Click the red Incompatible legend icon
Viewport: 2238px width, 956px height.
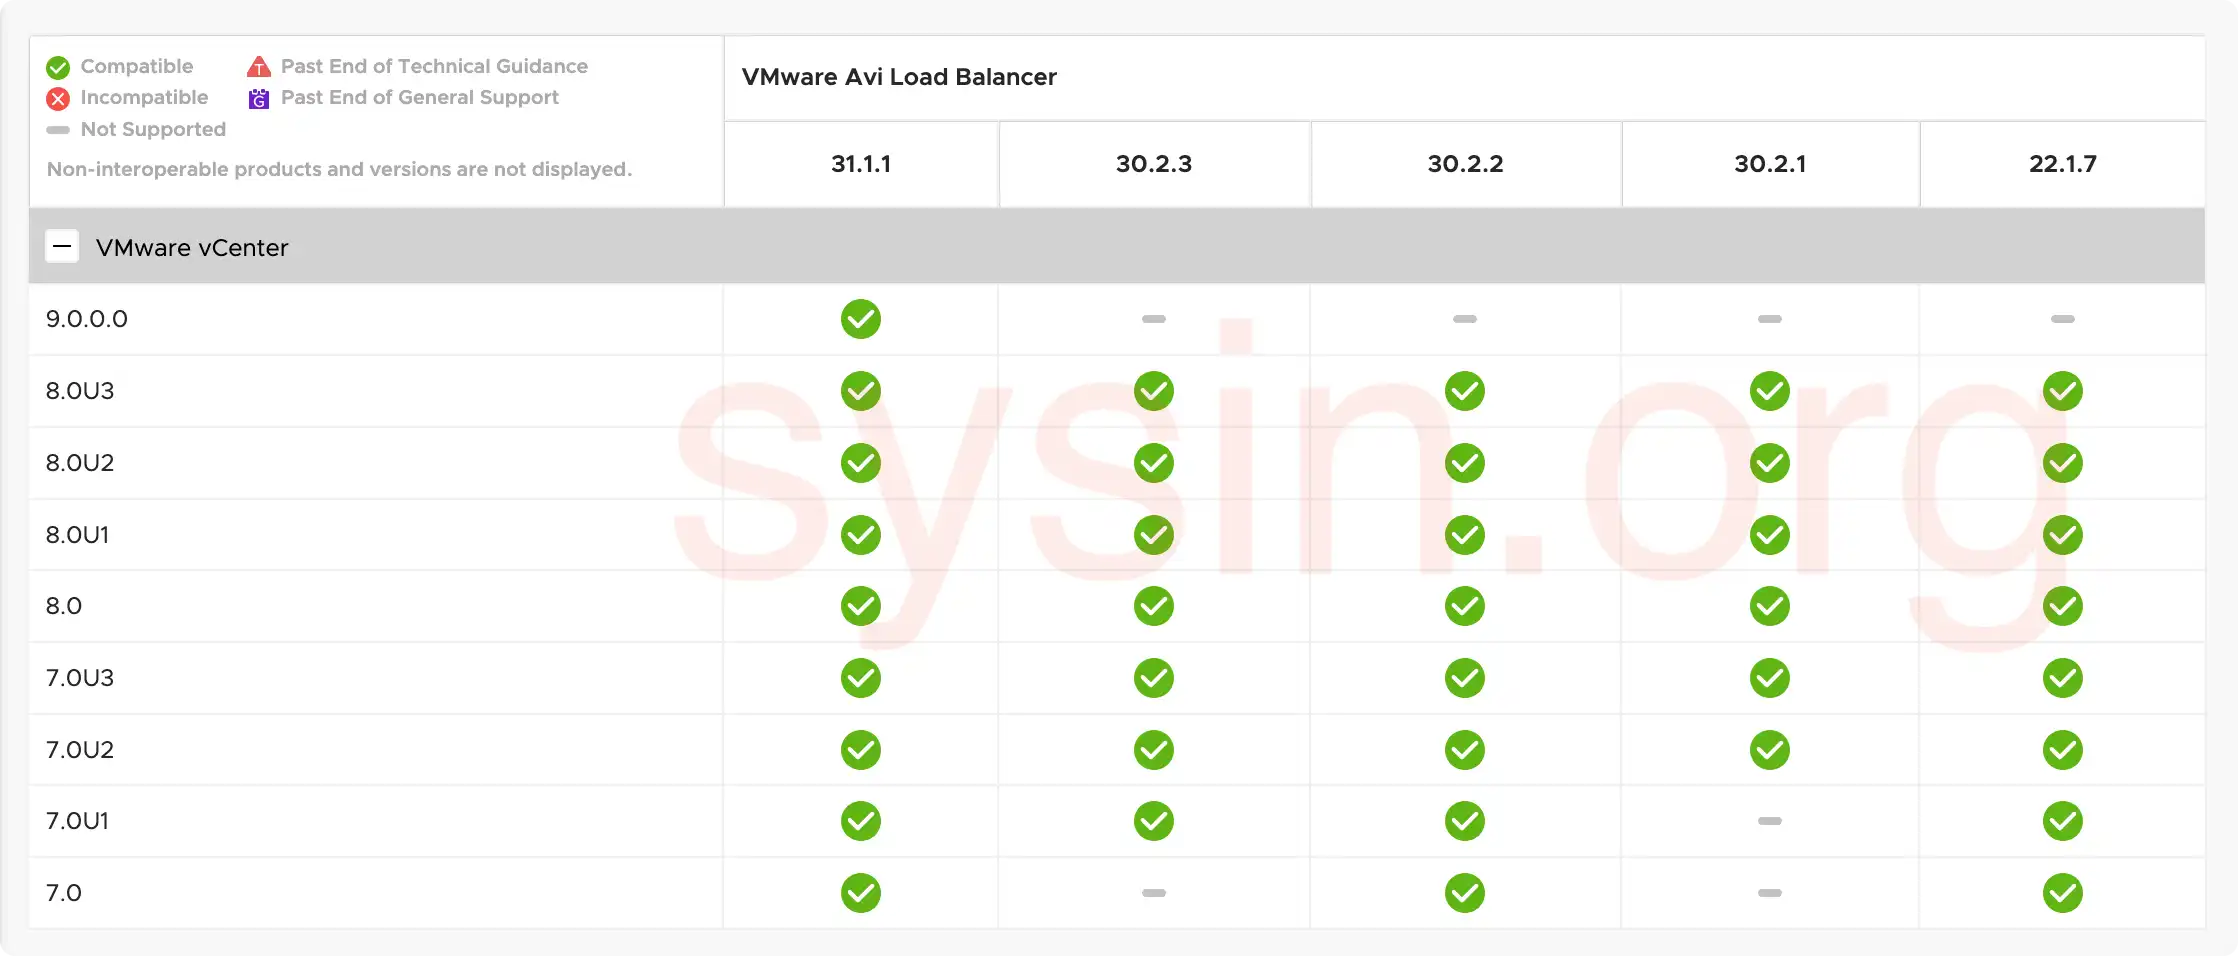coord(58,98)
